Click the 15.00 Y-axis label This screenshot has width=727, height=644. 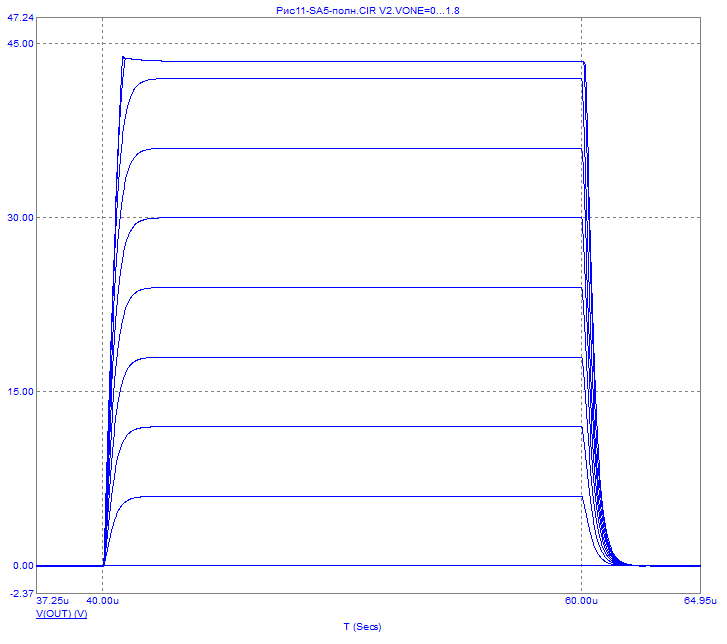tap(20, 391)
